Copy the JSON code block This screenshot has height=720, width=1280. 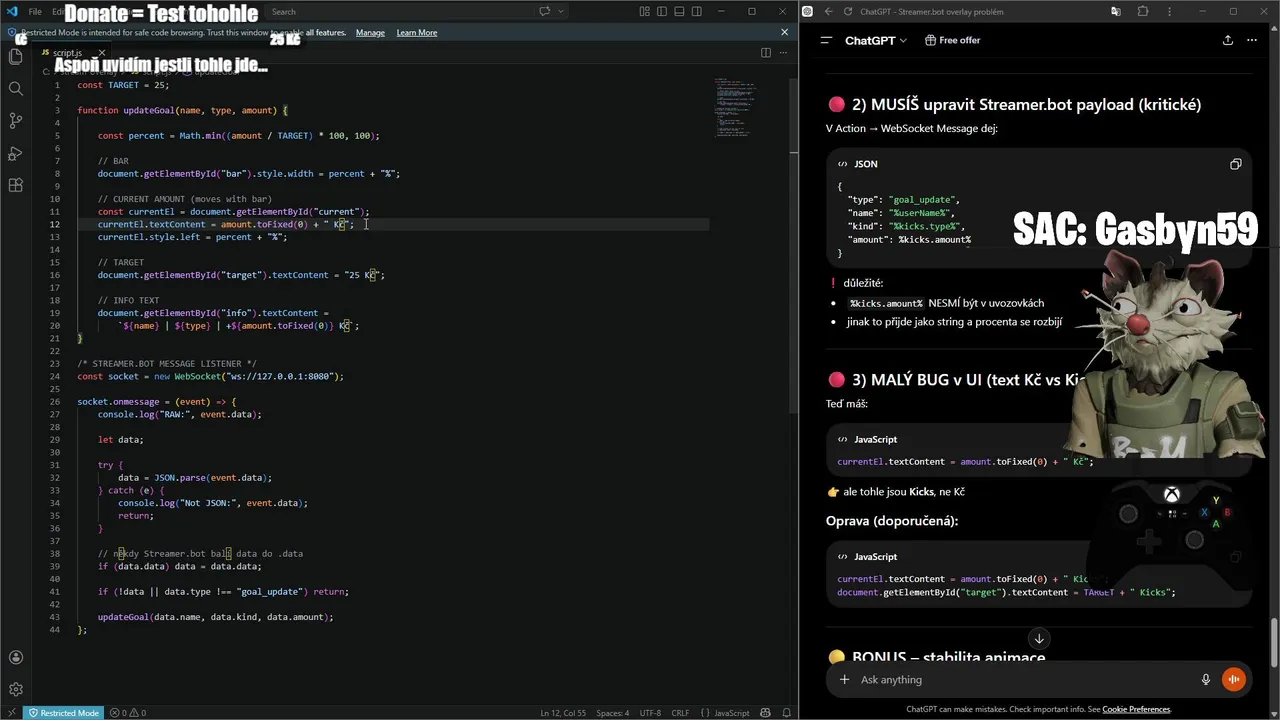pyautogui.click(x=1235, y=164)
